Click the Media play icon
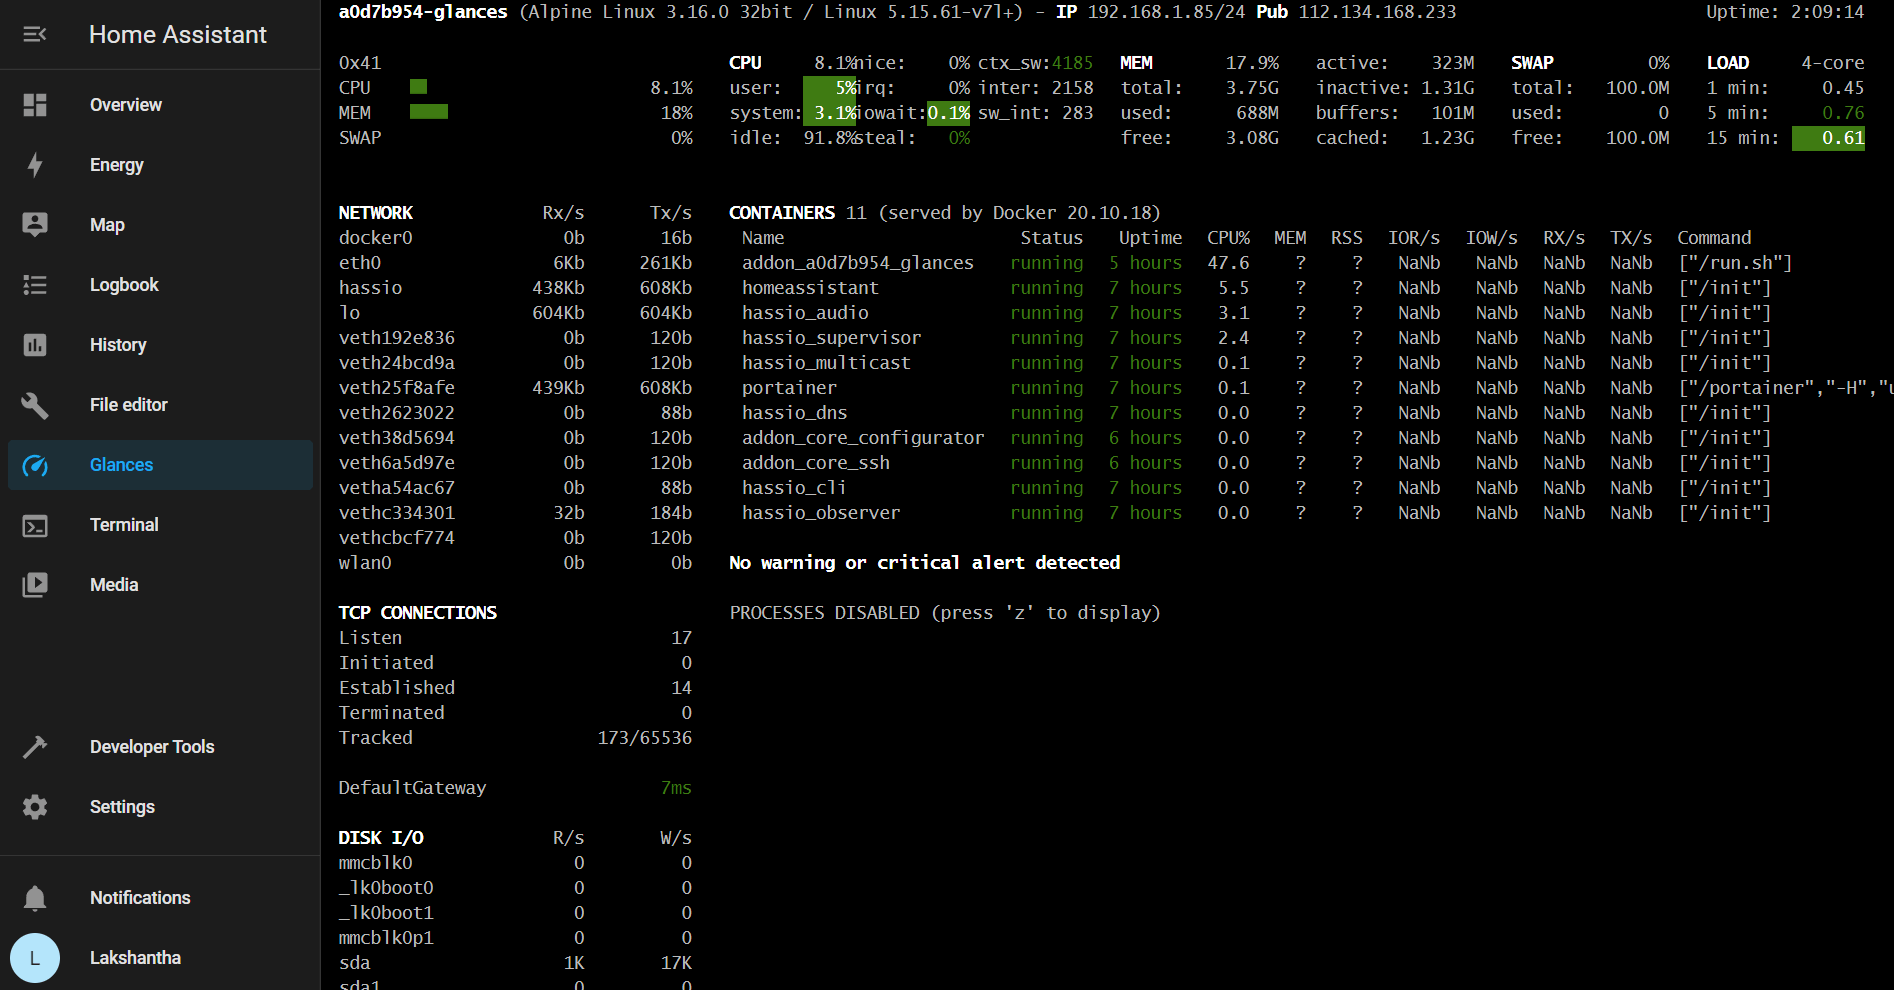The image size is (1894, 990). 35,585
